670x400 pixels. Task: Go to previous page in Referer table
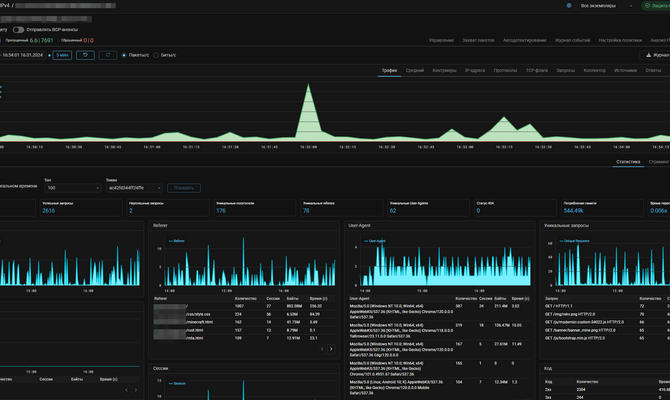(321, 349)
